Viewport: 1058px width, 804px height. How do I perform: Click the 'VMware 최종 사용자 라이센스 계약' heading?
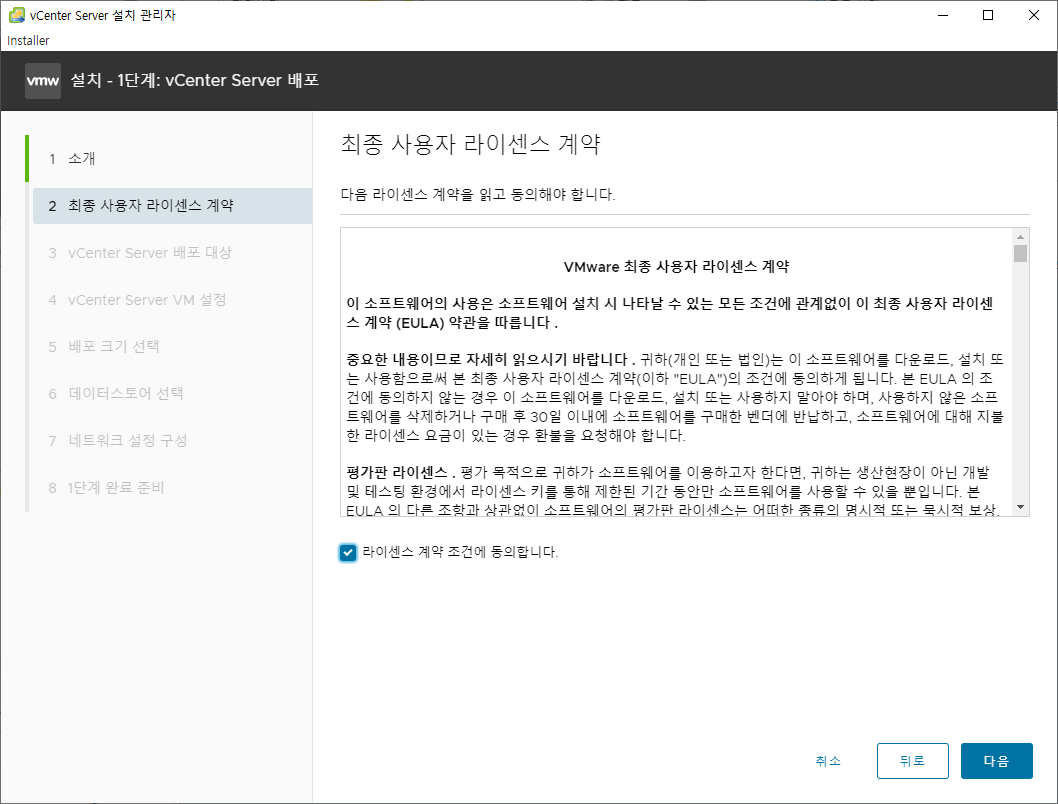[x=676, y=266]
